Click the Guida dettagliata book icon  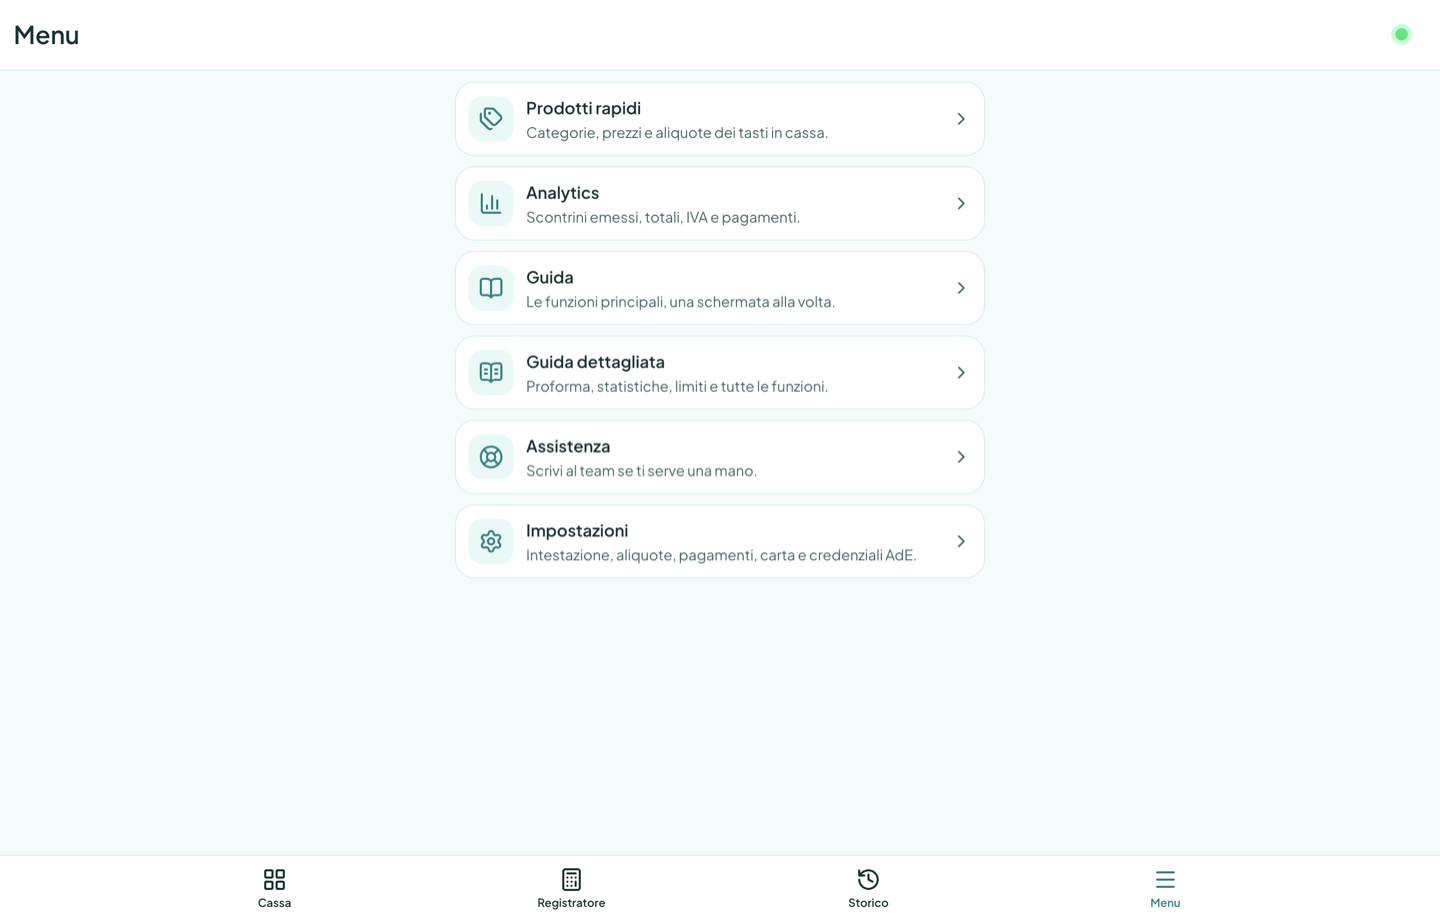pos(490,372)
